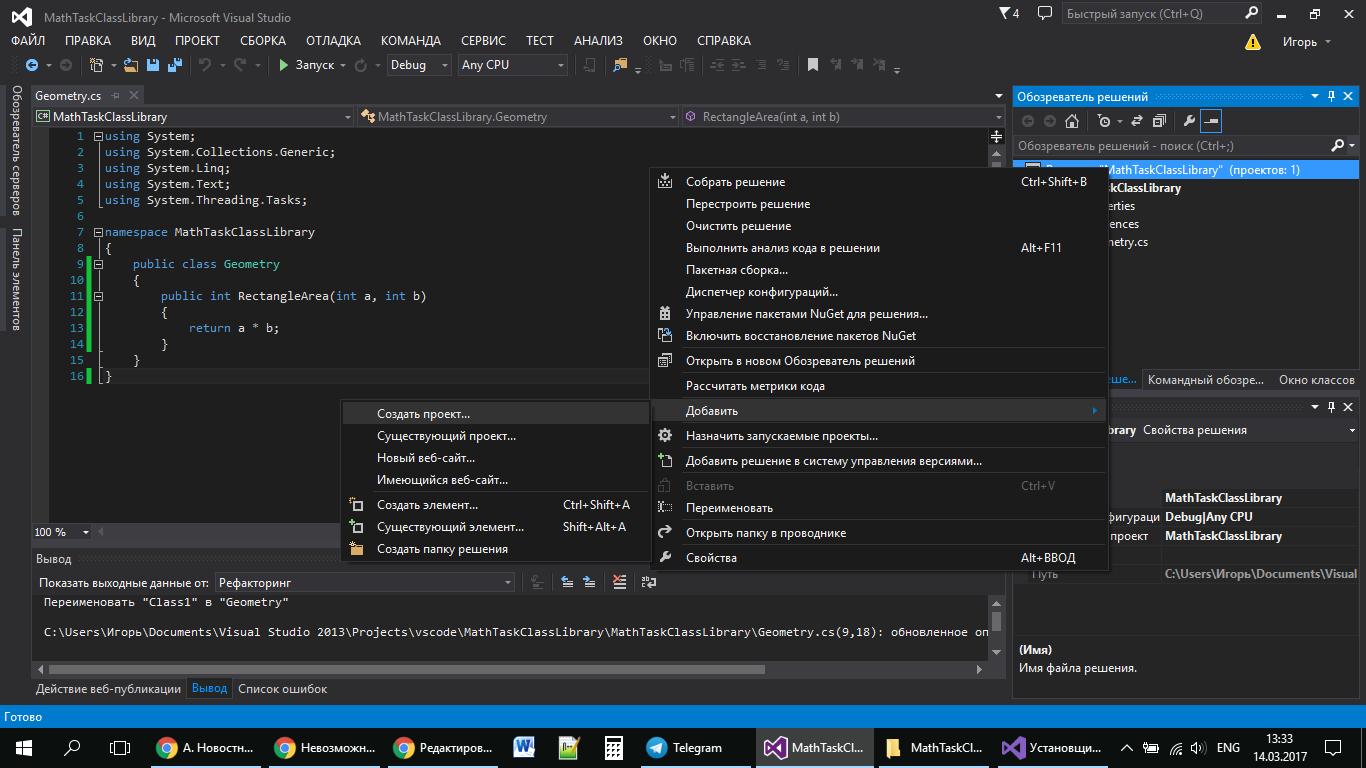Open the 100 % zoom dropdown
The width and height of the screenshot is (1366, 768).
pyautogui.click(x=62, y=532)
